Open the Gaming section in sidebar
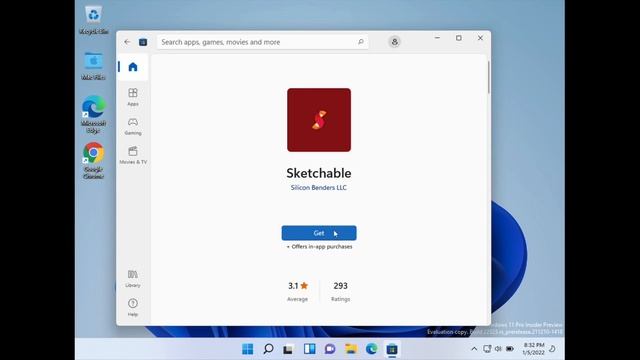 pyautogui.click(x=133, y=126)
